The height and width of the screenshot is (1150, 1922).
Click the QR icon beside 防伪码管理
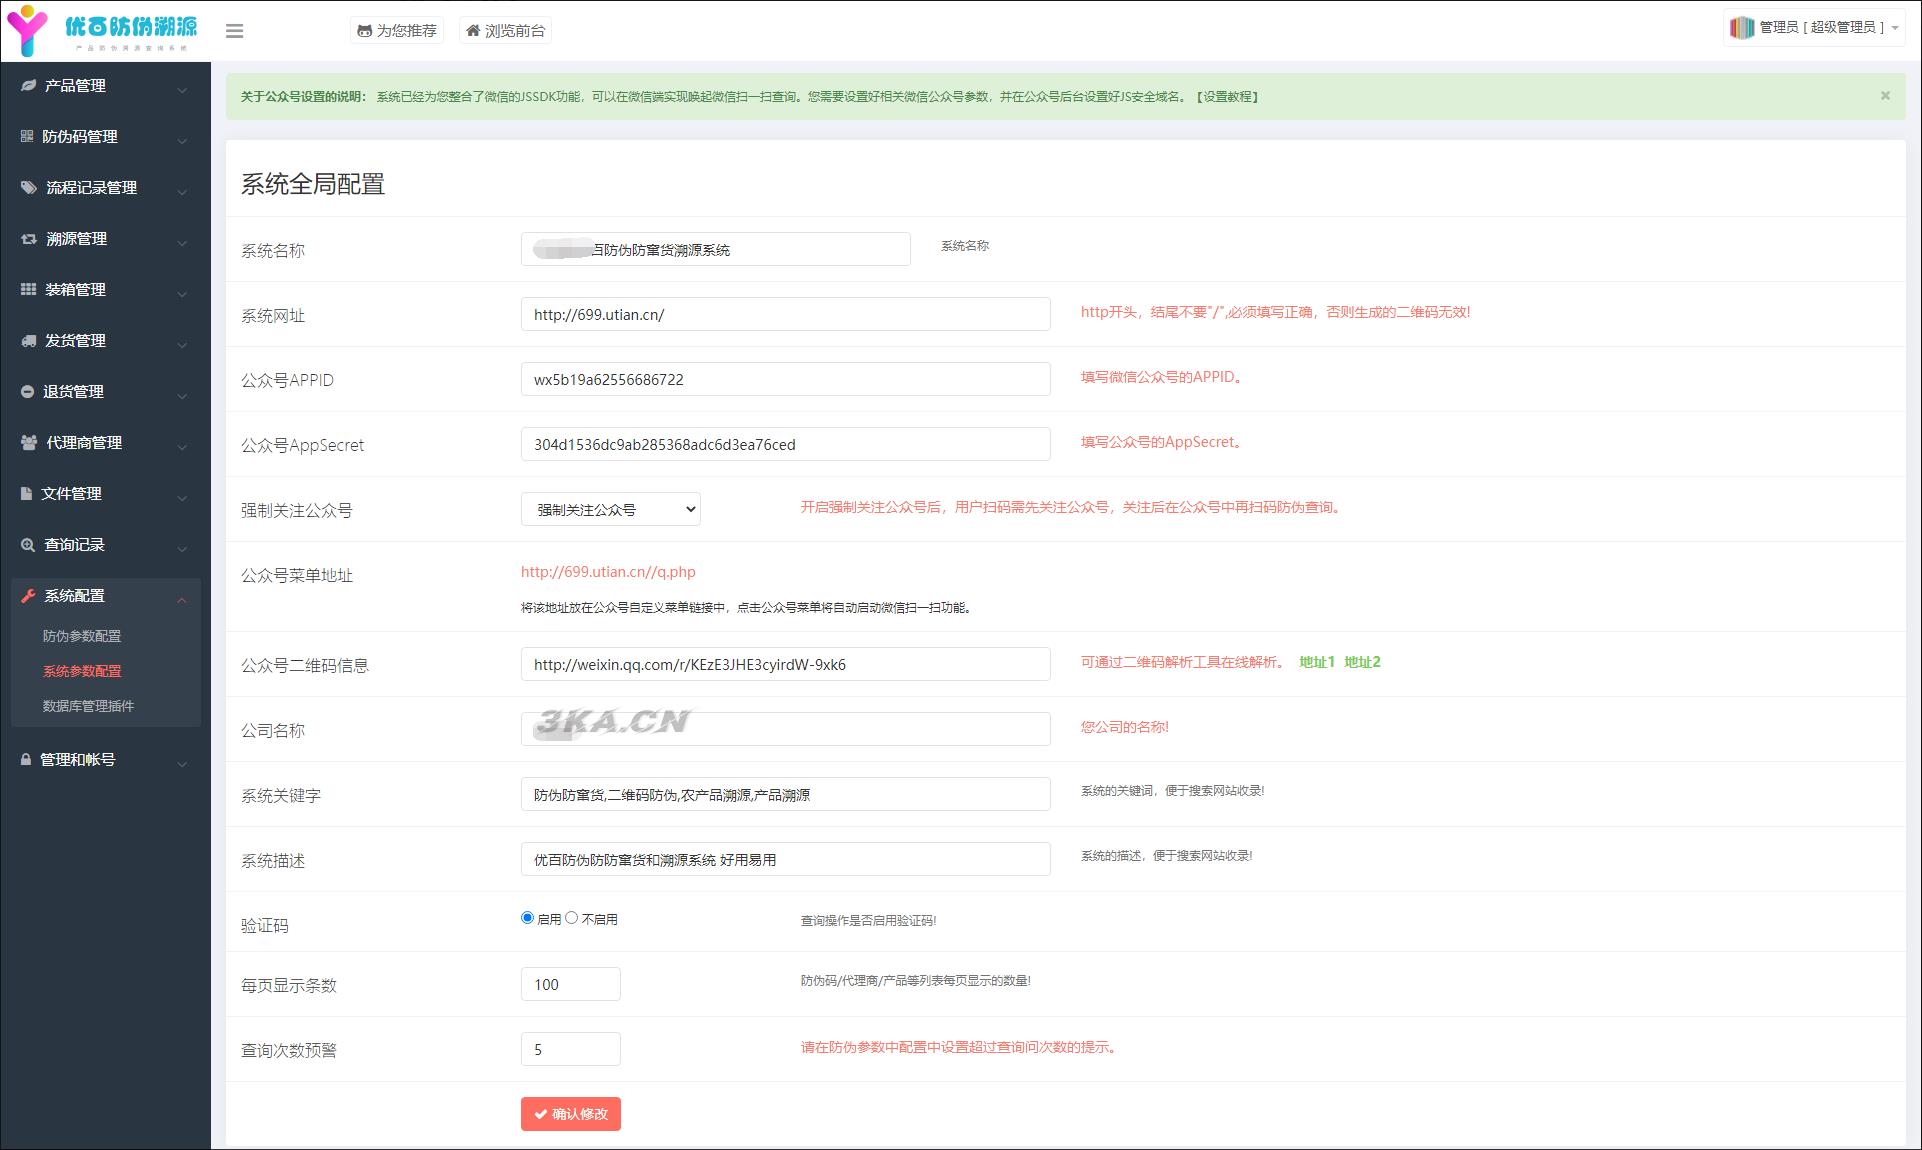pos(27,137)
